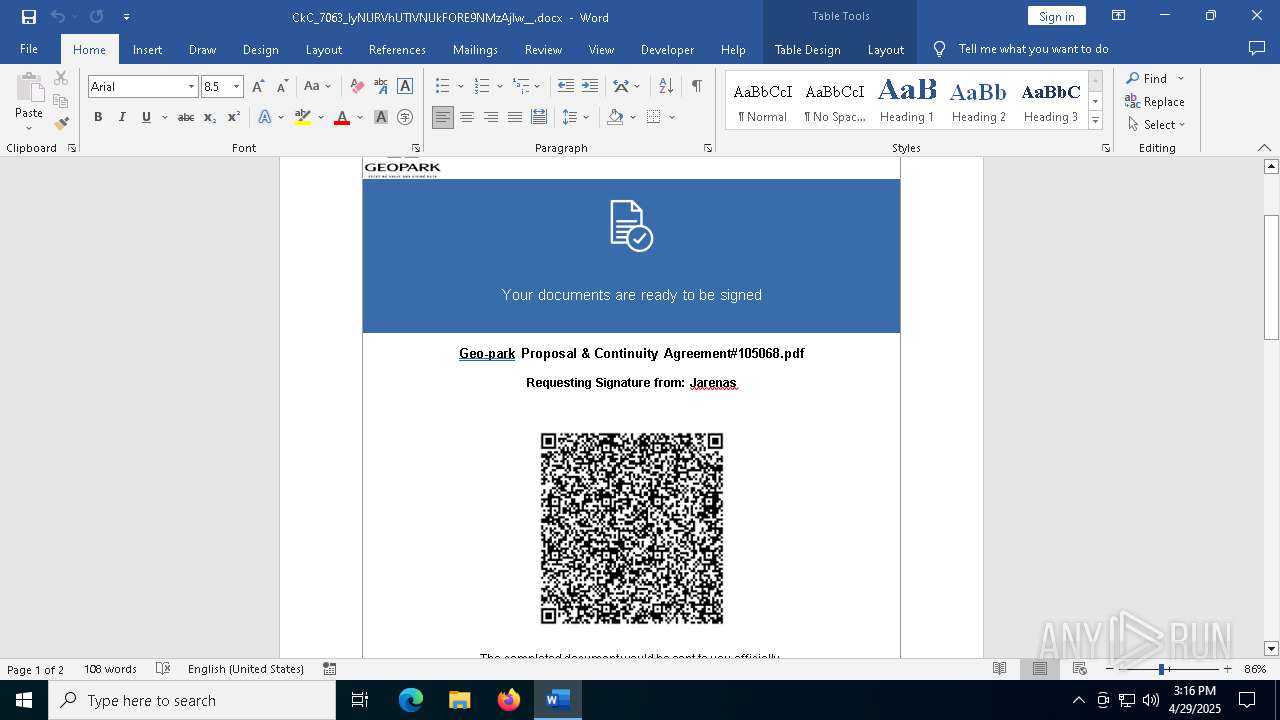Open the Table Design tab
This screenshot has height=720, width=1280.
(807, 49)
